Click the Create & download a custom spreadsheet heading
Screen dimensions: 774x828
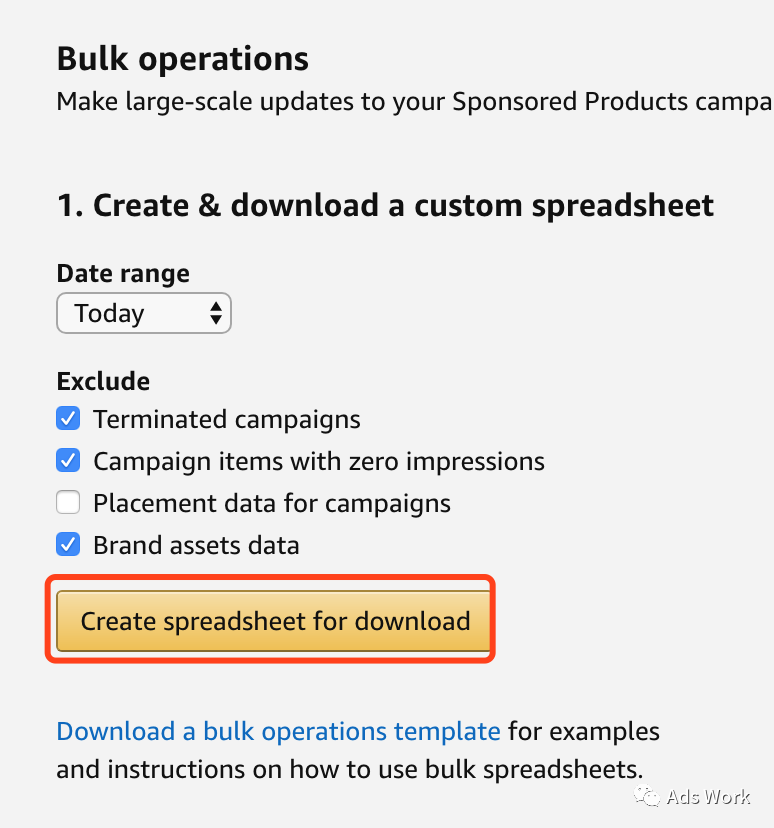pos(385,205)
